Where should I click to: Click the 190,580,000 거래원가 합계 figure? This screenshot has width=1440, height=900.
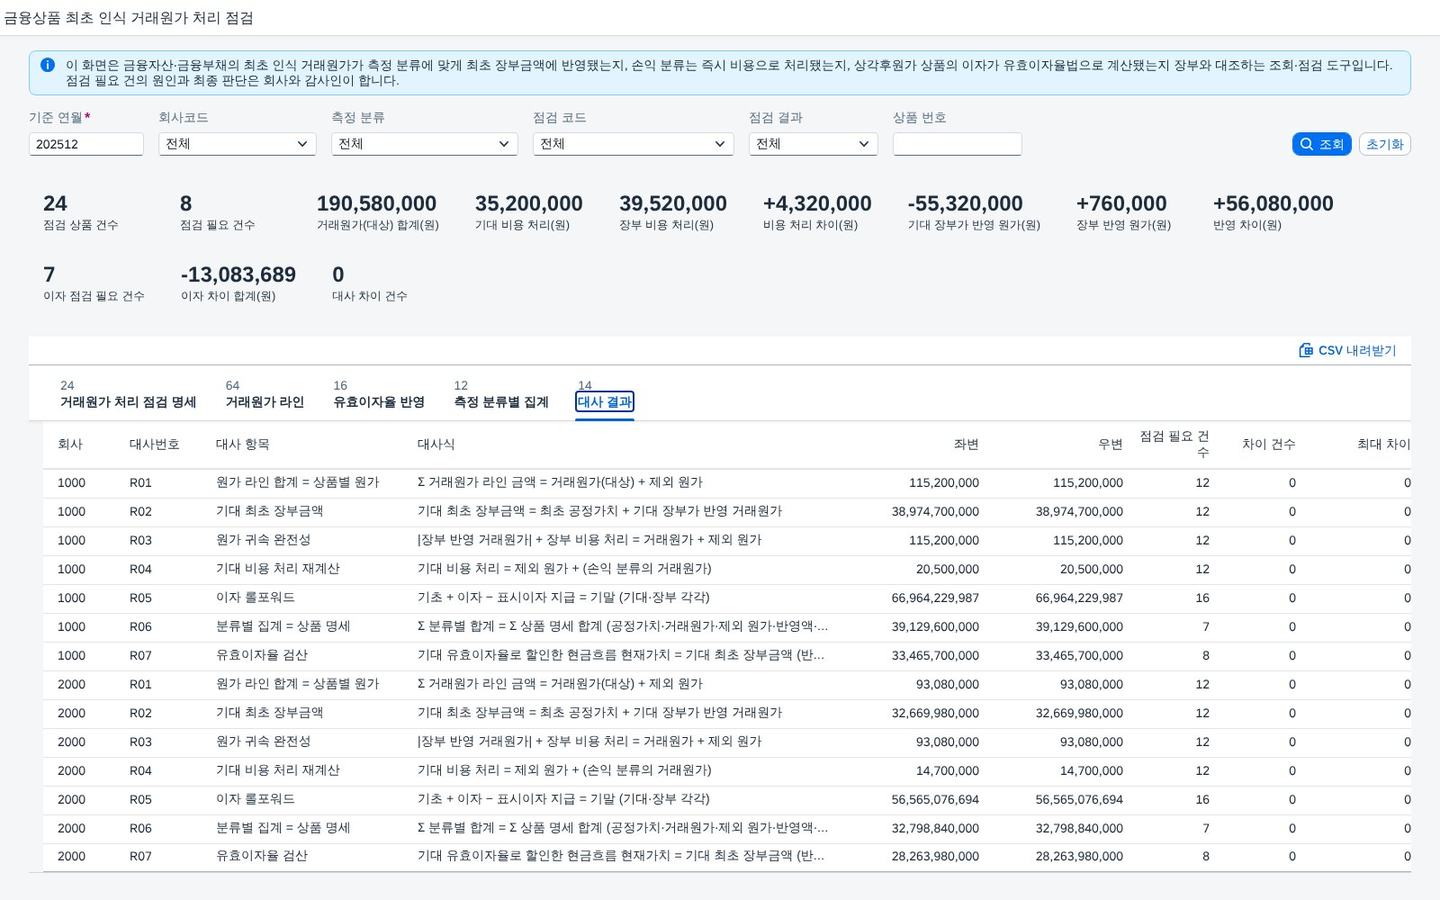point(376,204)
